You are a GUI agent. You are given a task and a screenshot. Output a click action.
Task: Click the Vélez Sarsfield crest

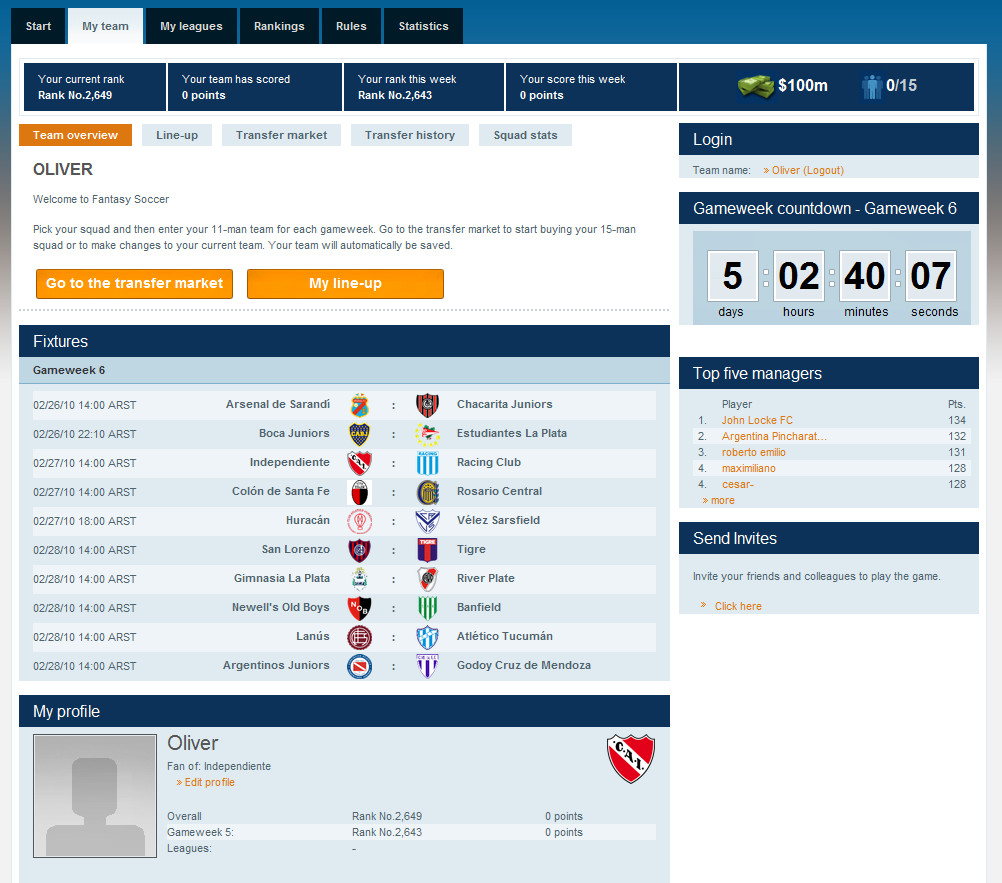point(427,521)
